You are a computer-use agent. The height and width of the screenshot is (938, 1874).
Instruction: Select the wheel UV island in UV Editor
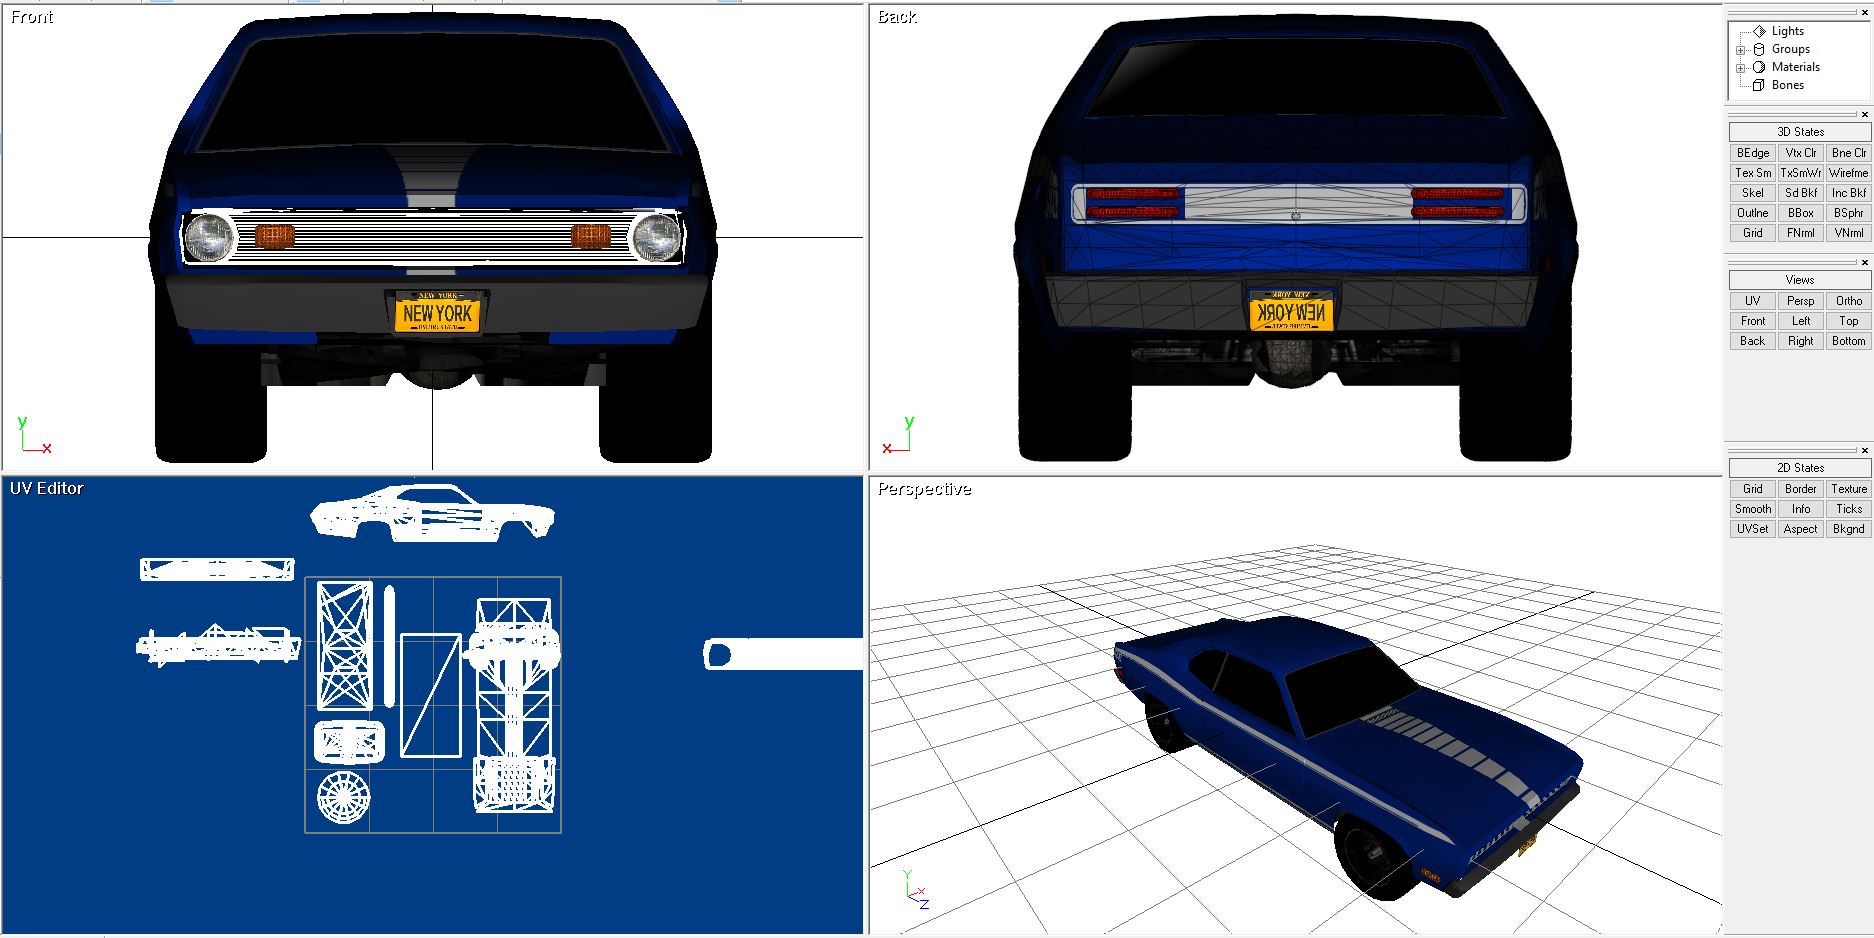[x=343, y=797]
